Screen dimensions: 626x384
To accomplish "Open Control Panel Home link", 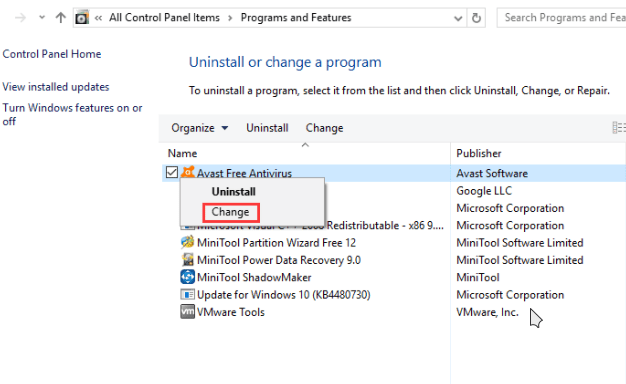I will pos(52,54).
